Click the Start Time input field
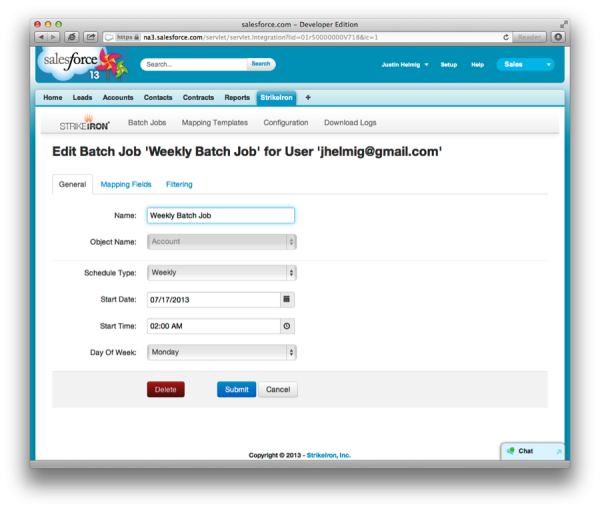The width and height of the screenshot is (600, 511). [x=214, y=326]
